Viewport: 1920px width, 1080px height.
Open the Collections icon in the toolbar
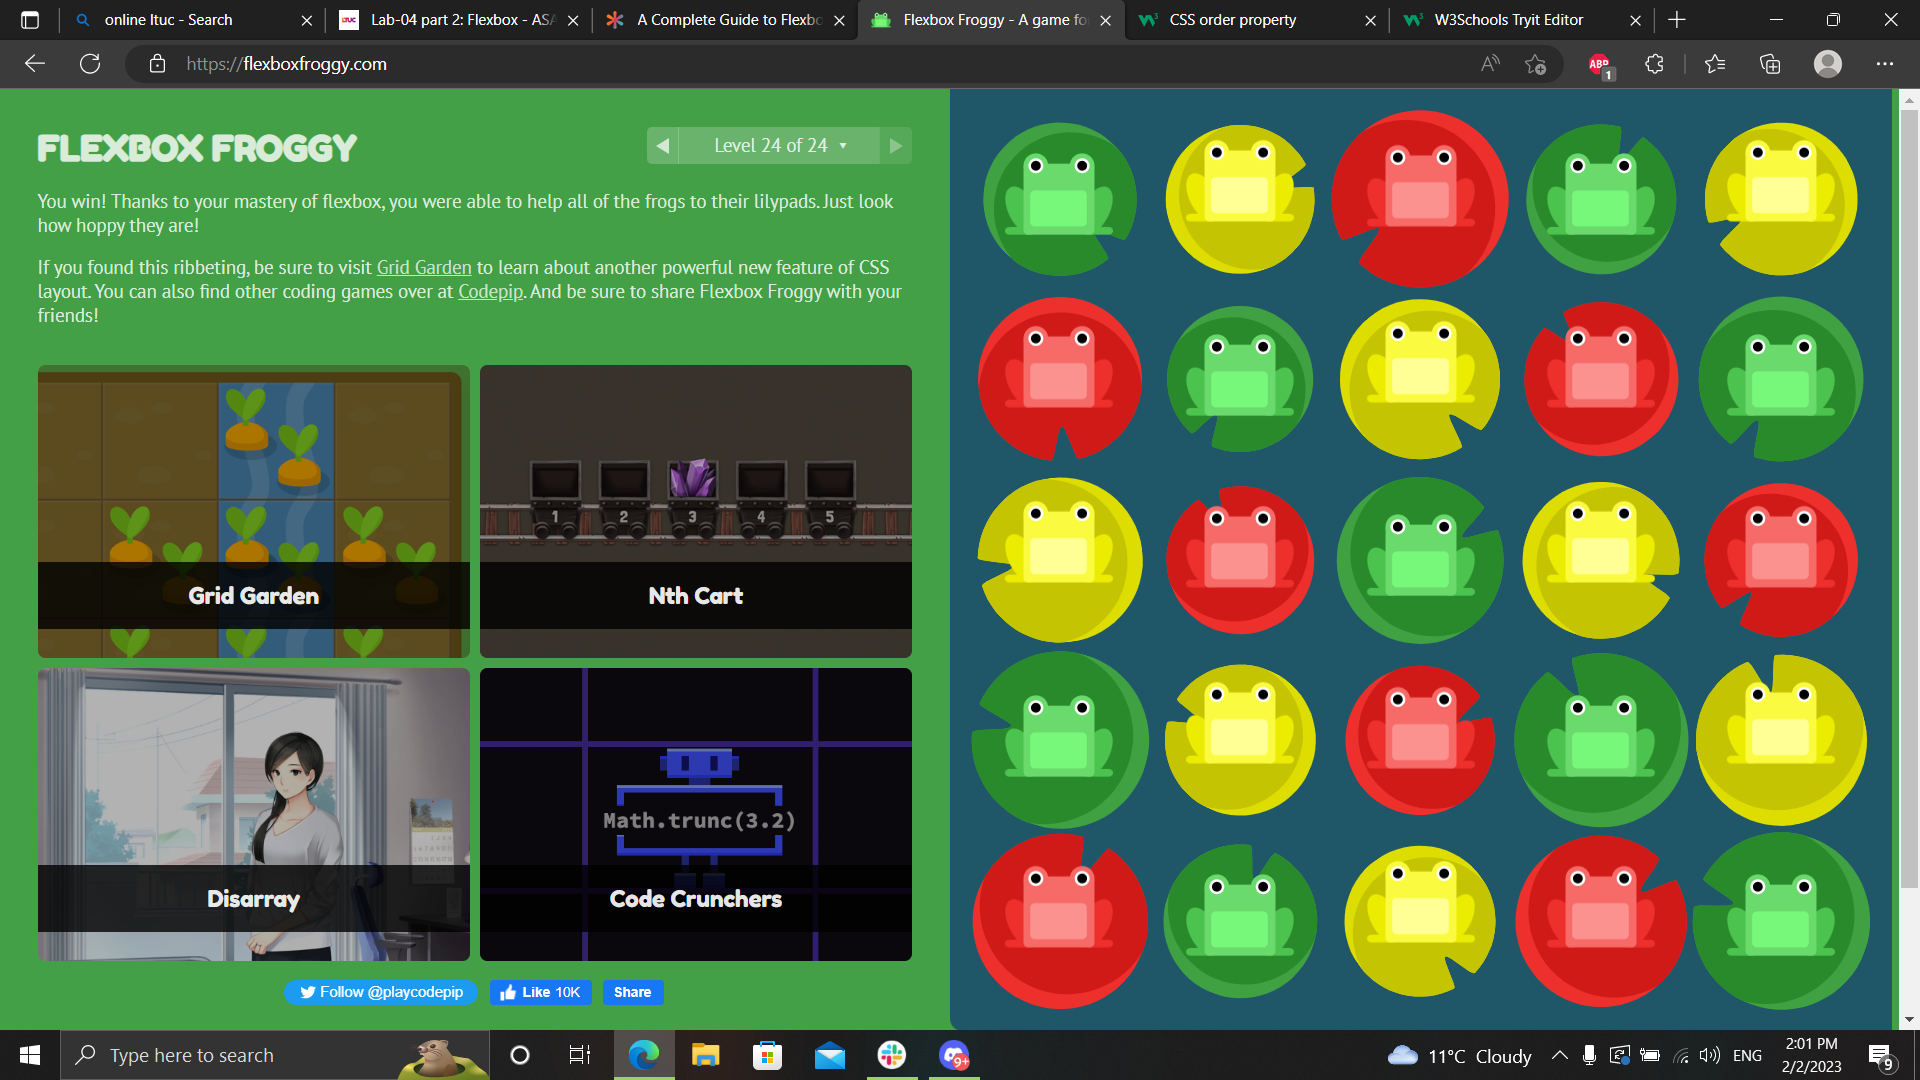pos(1769,64)
